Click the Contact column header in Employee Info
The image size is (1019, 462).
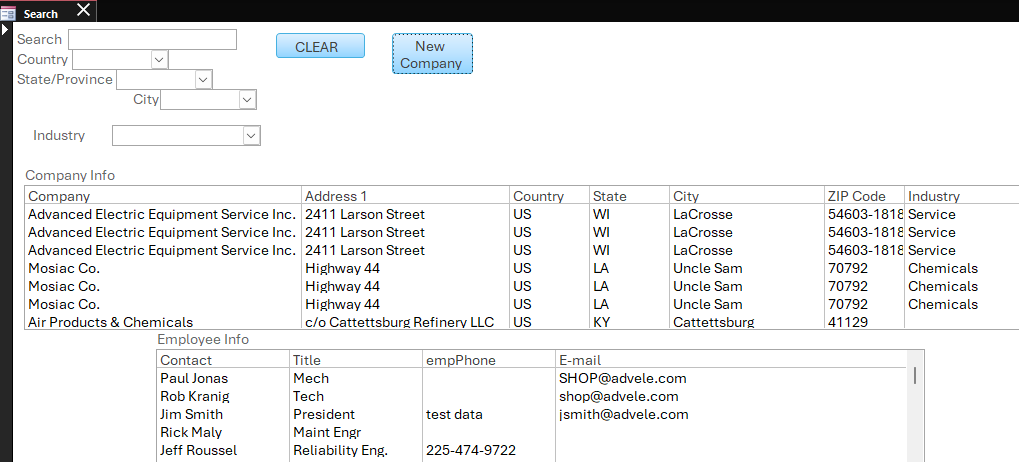click(224, 360)
